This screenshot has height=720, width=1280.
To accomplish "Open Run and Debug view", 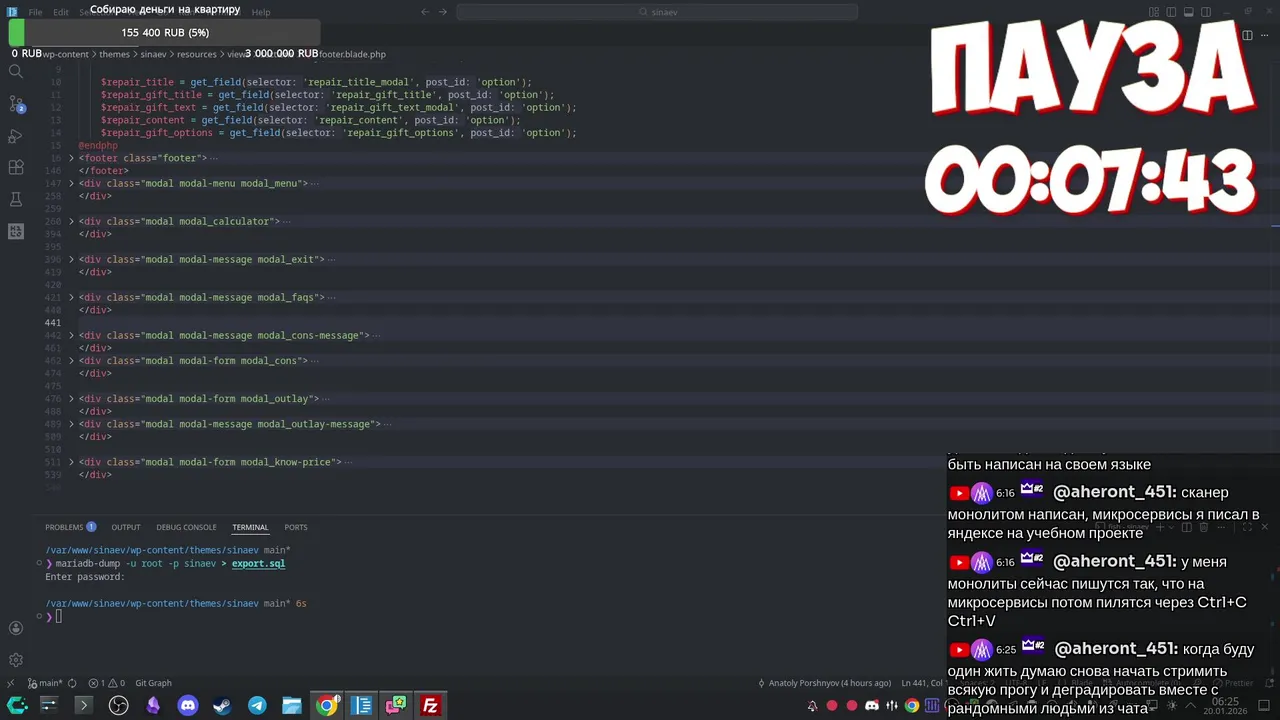I will pos(15,136).
